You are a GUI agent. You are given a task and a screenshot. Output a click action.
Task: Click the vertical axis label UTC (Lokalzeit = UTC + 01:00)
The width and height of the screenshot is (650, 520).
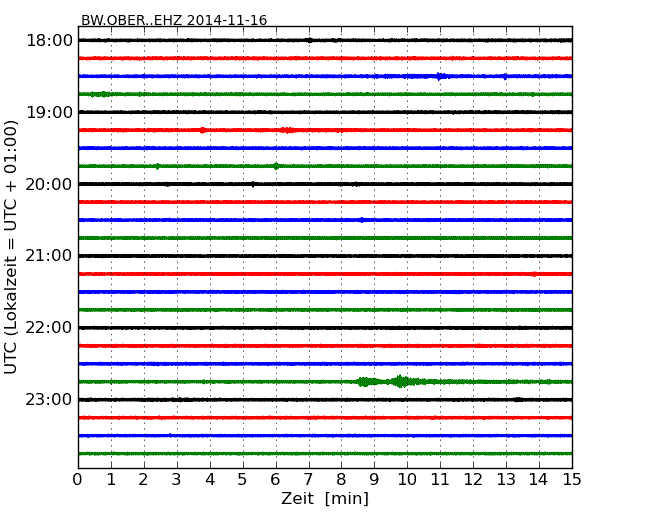(11, 247)
